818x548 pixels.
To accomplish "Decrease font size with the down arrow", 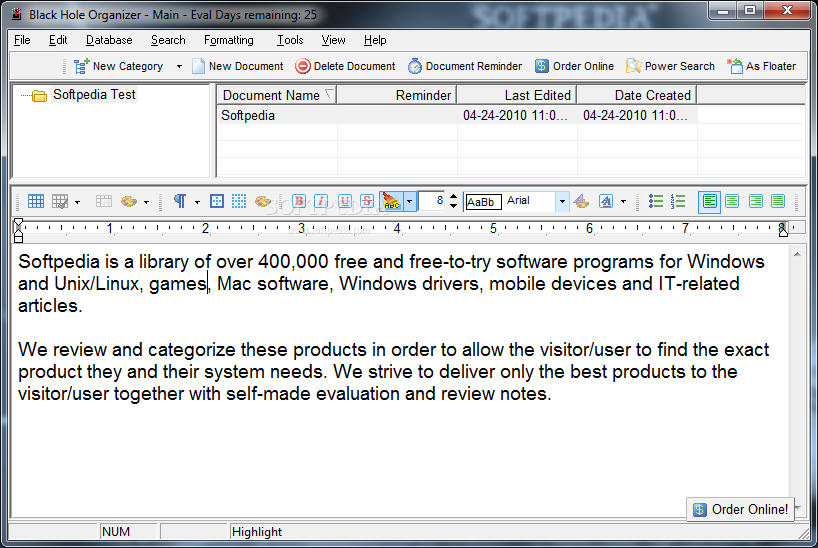I will point(453,206).
